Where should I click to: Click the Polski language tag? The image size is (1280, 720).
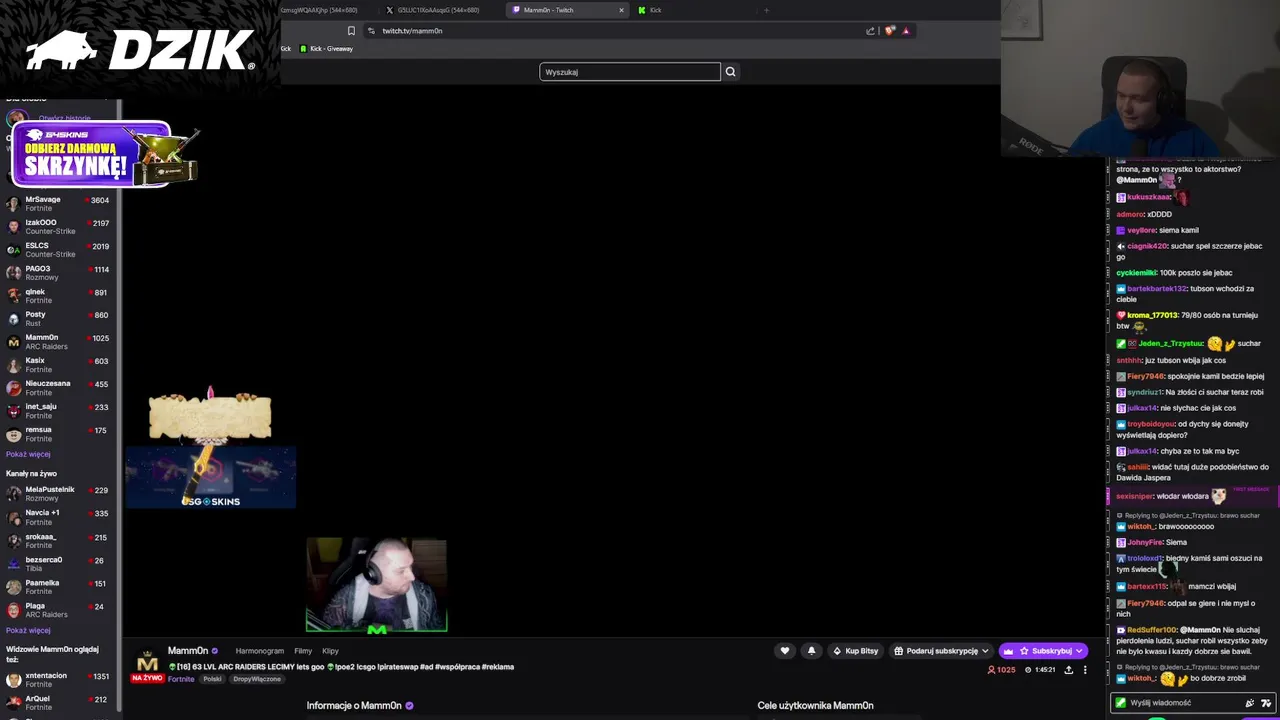pos(212,679)
